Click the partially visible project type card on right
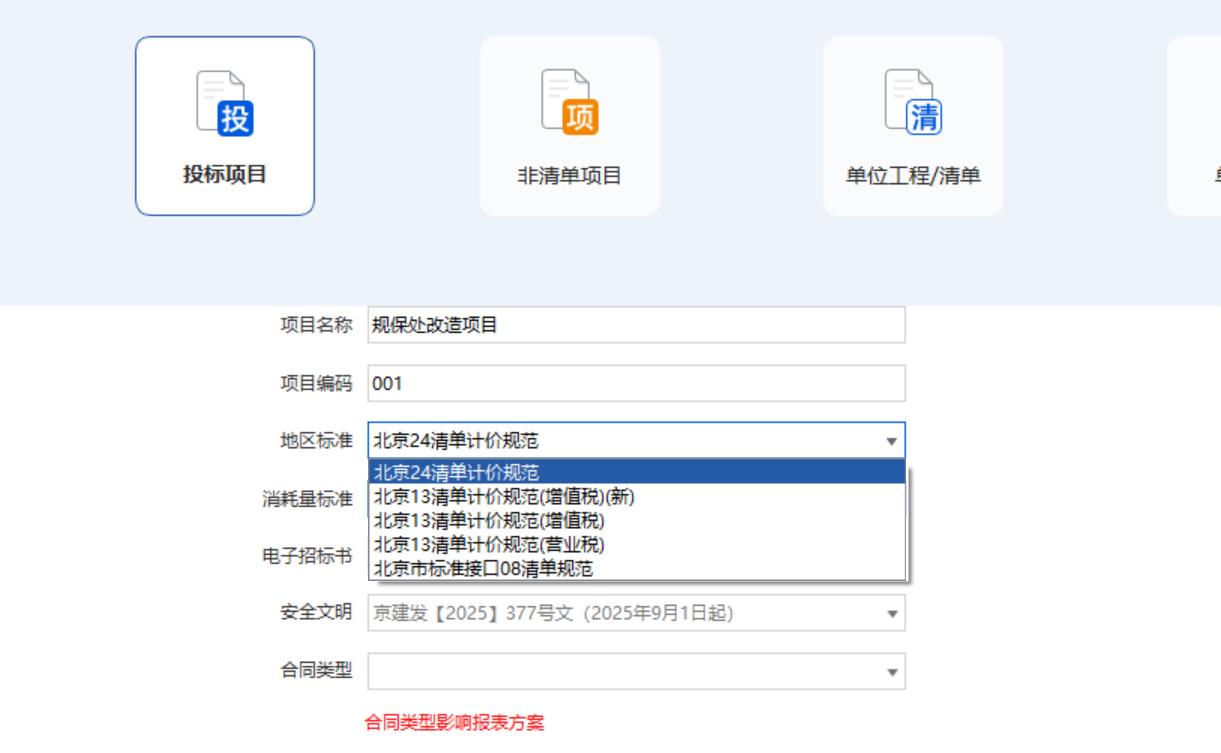This screenshot has height=753, width=1221. click(1200, 125)
